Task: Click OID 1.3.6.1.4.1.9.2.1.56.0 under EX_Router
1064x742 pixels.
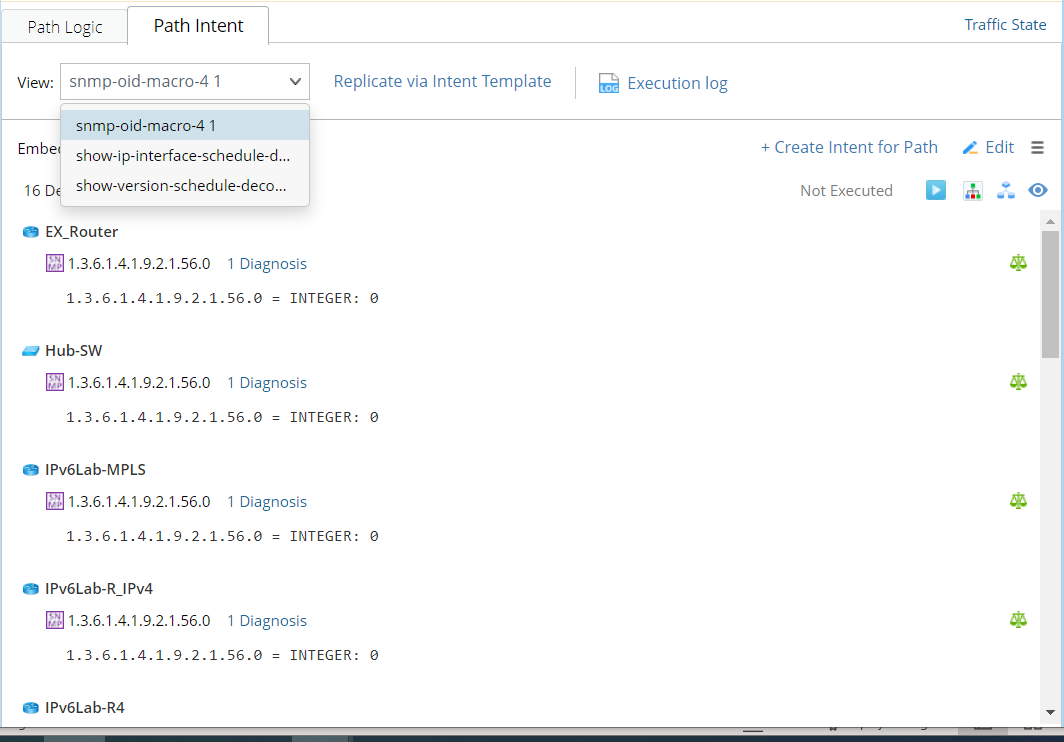Action: coord(139,263)
